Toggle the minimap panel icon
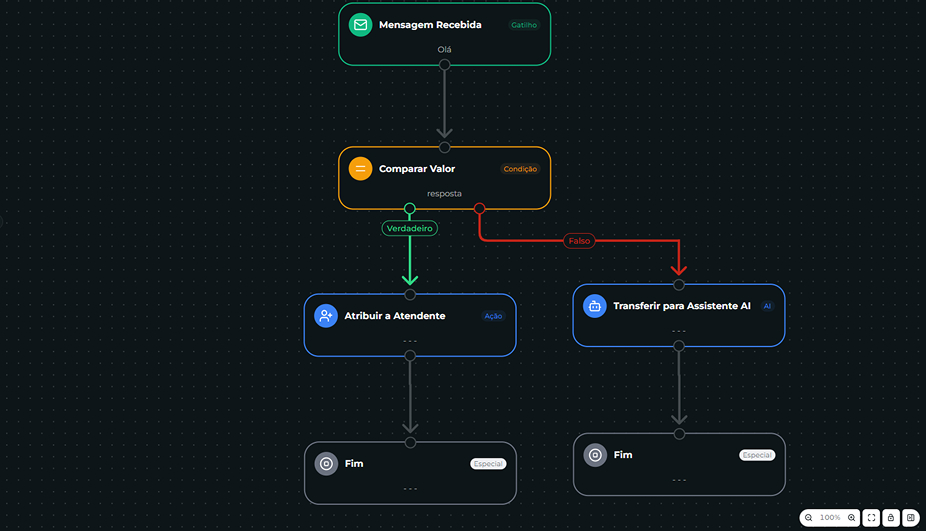 click(x=911, y=517)
